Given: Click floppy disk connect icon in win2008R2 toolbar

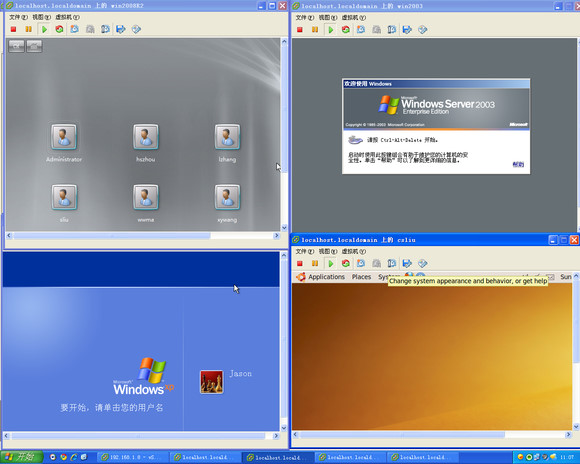Looking at the screenshot, I should pyautogui.click(x=121, y=29).
